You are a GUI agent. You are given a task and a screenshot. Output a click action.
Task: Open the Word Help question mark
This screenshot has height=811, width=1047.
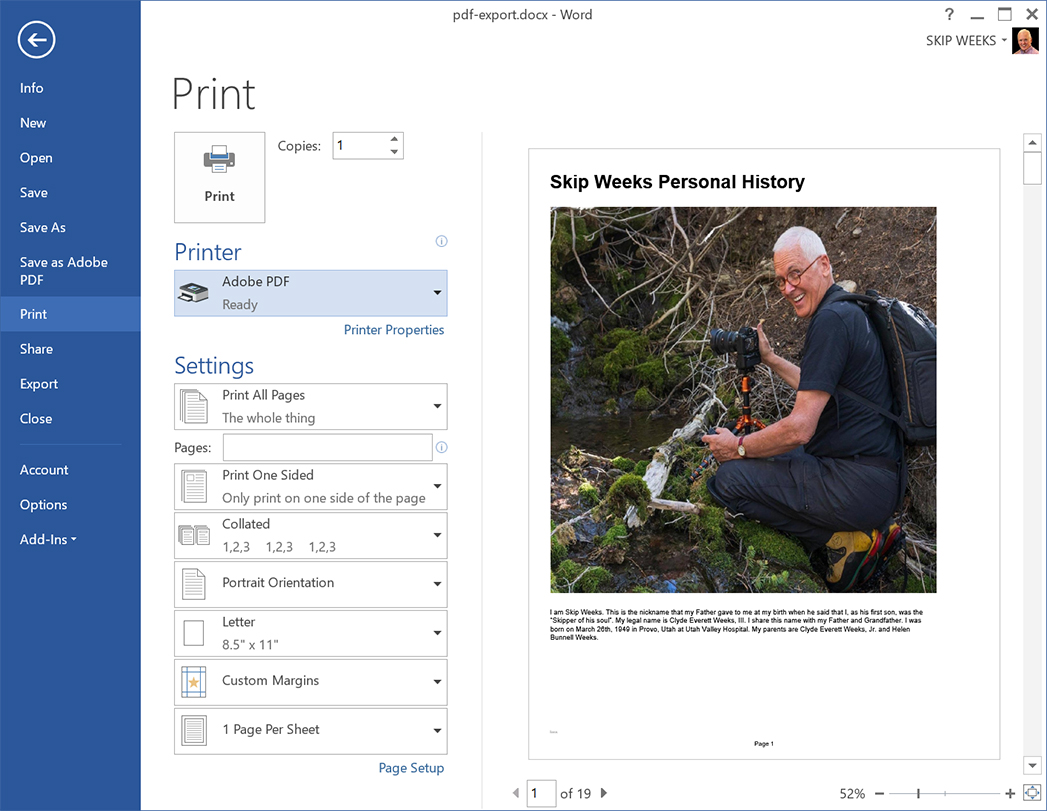tap(949, 14)
